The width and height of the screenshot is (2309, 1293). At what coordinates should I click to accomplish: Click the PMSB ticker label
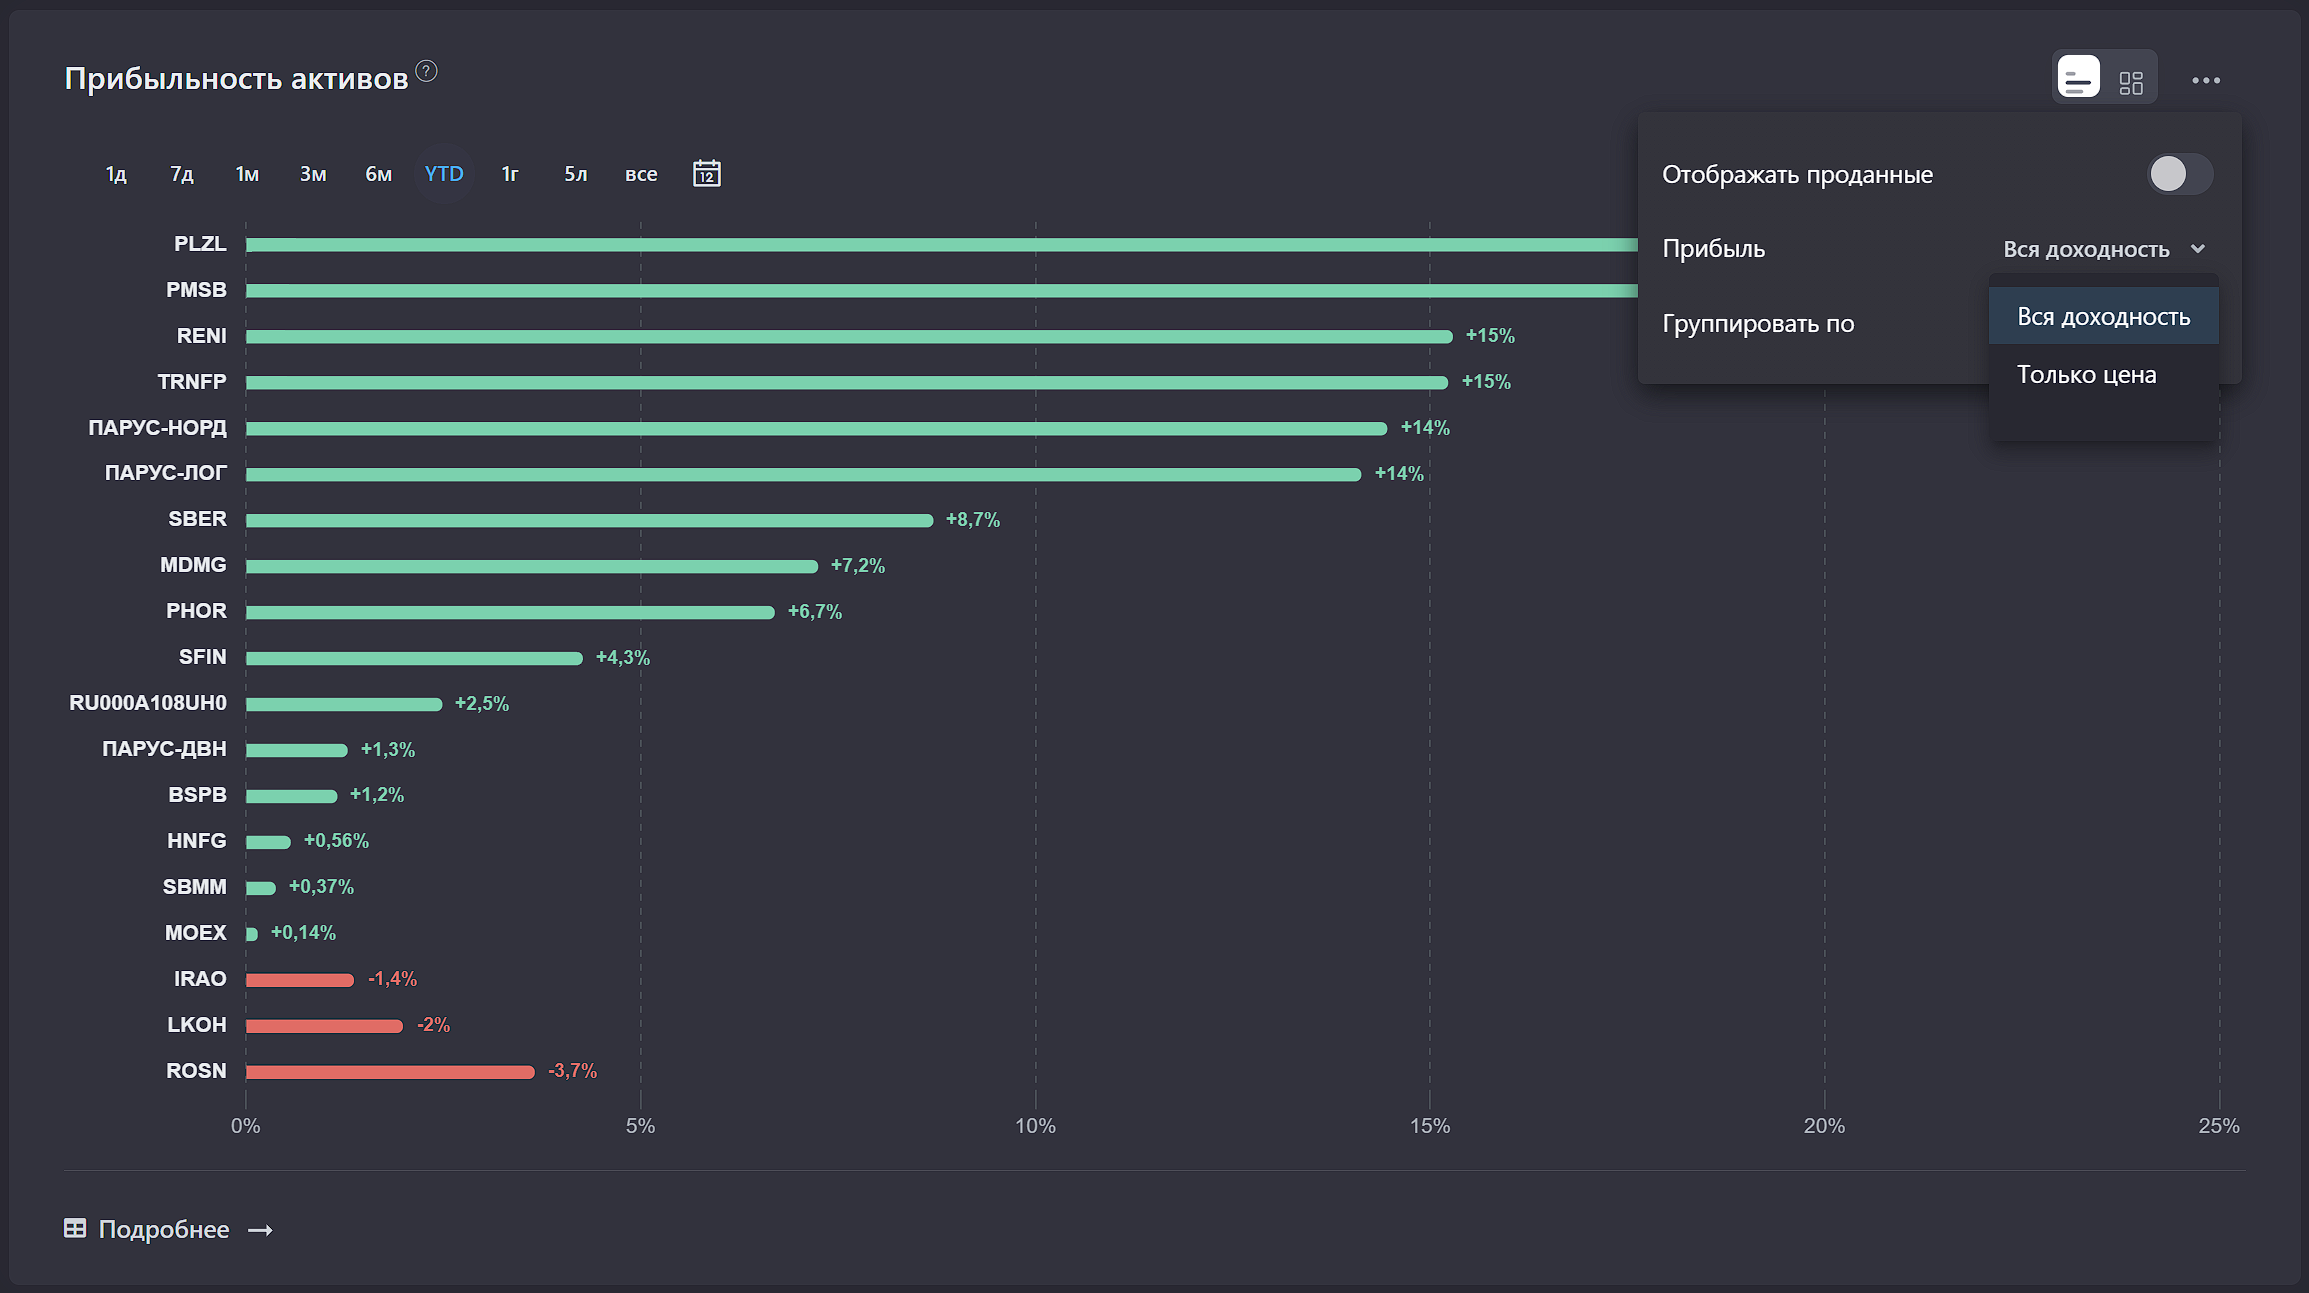coord(196,290)
